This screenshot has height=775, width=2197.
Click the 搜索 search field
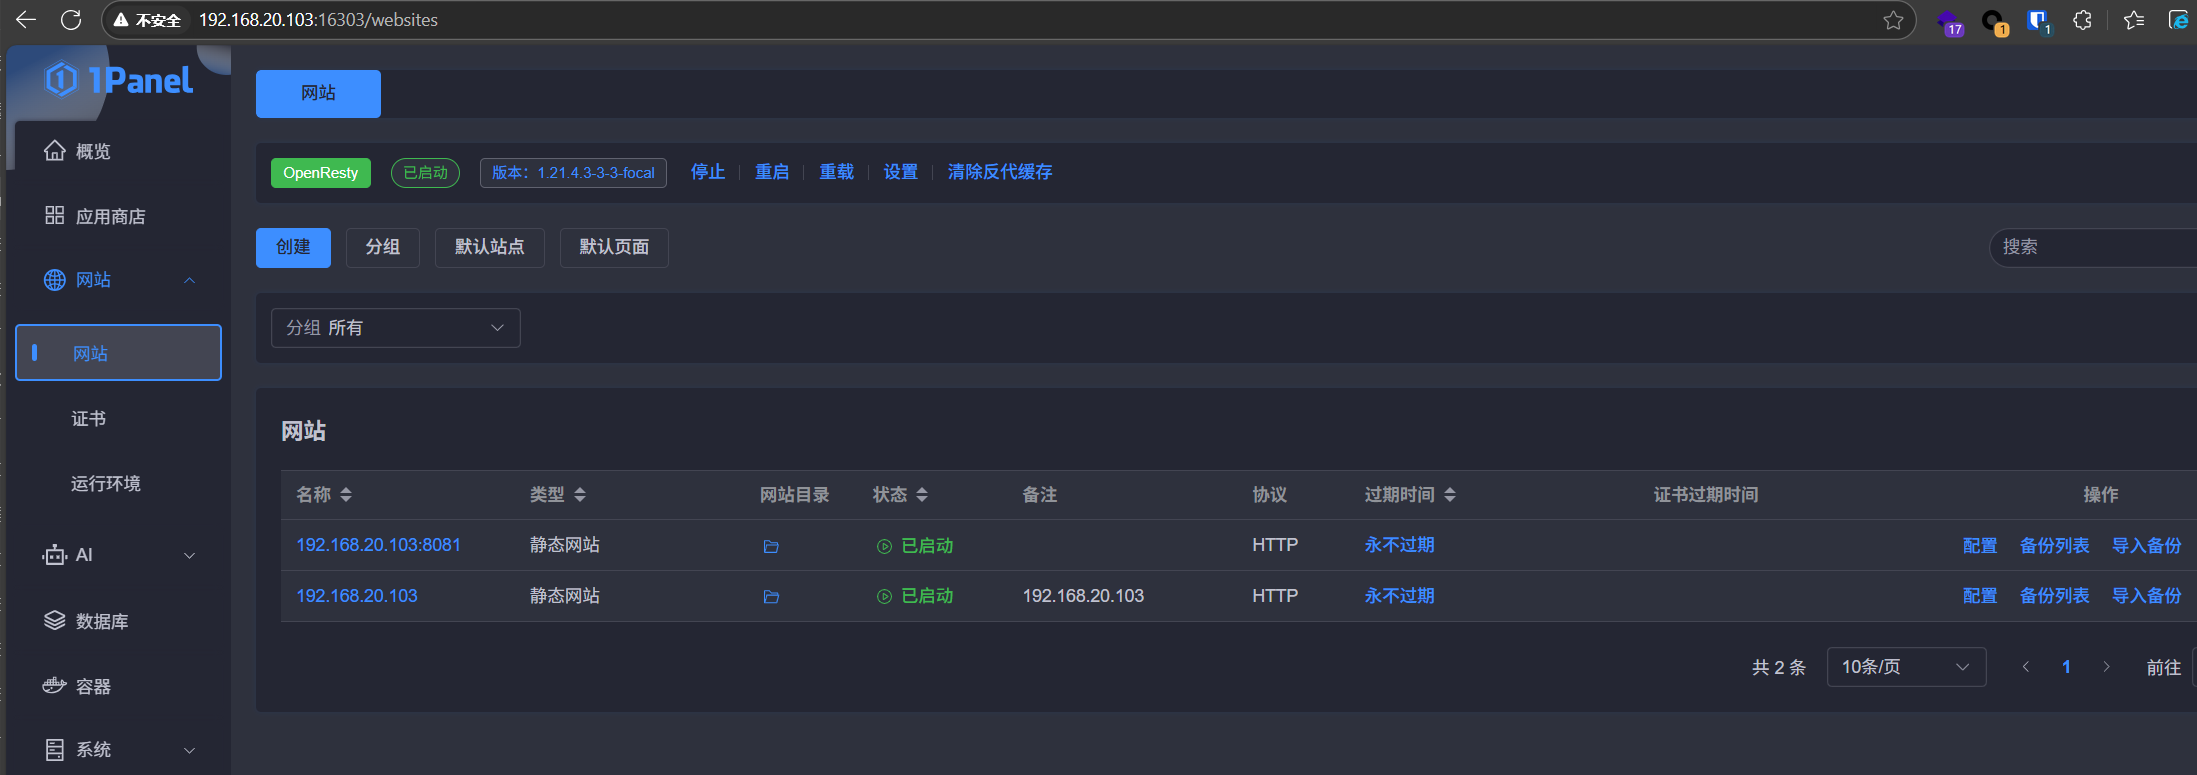pyautogui.click(x=2090, y=247)
